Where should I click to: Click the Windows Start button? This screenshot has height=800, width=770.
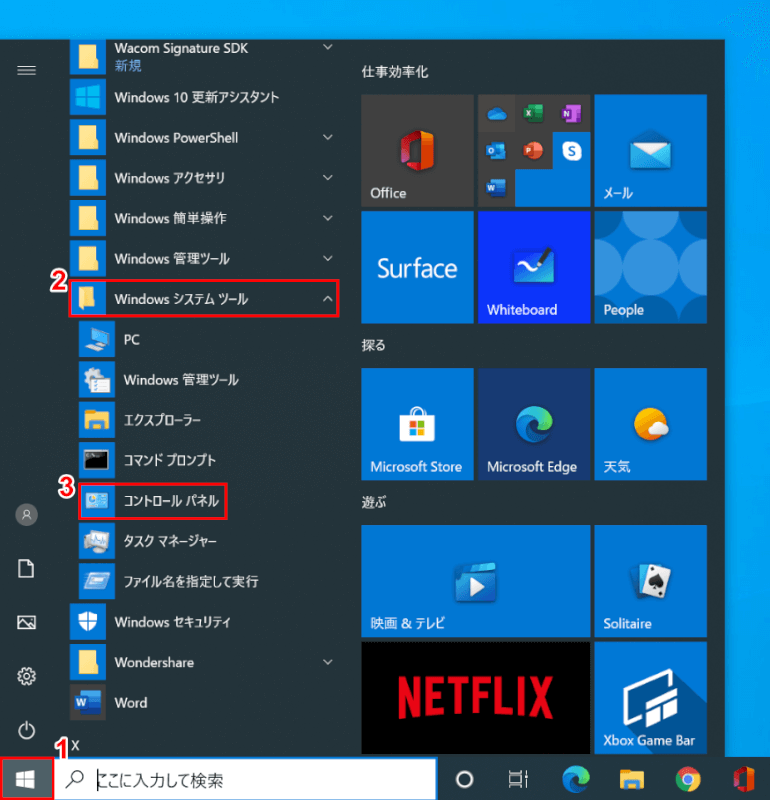click(26, 779)
